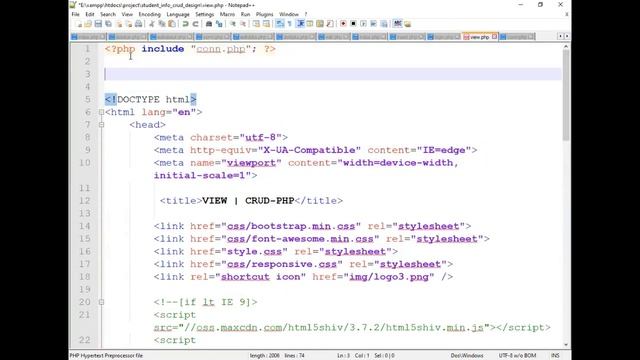Click the Open file toolbar icon
The width and height of the screenshot is (640, 360).
tap(88, 24)
